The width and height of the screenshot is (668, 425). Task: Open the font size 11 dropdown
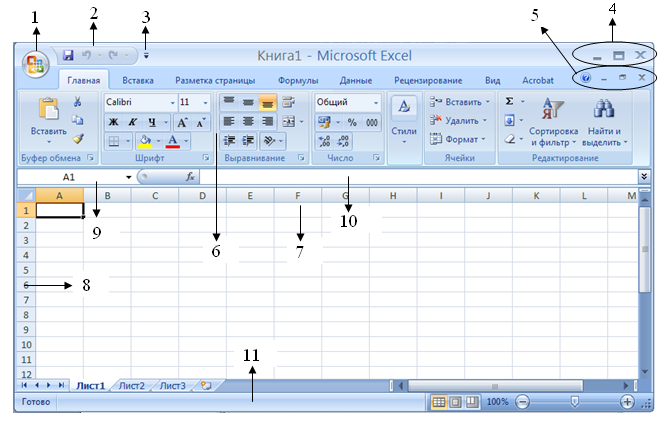(x=205, y=103)
